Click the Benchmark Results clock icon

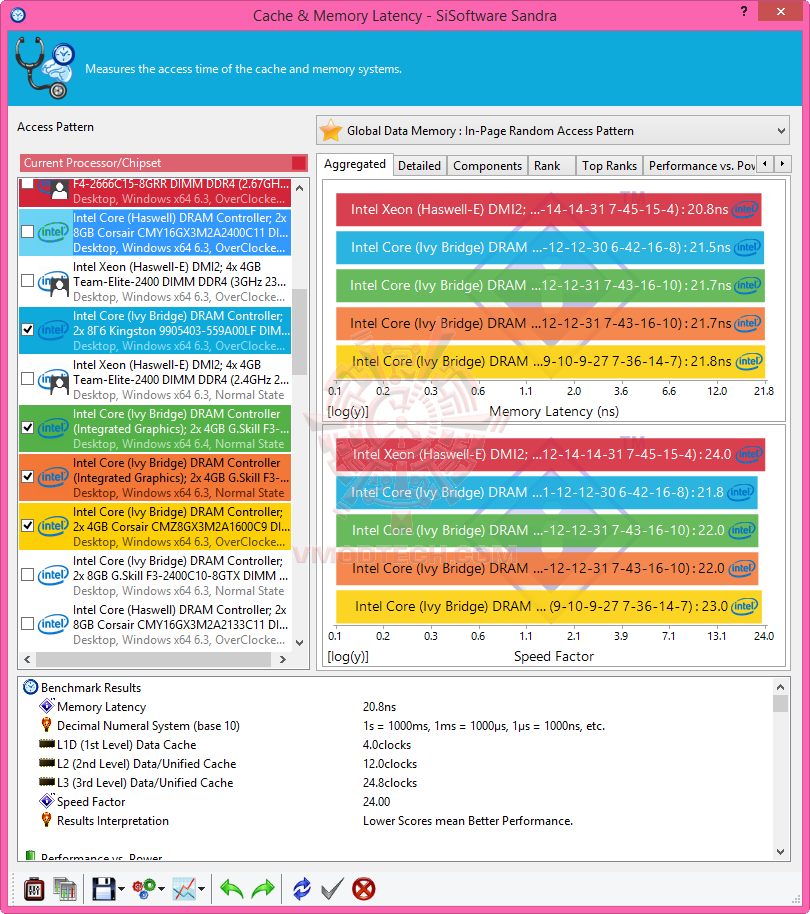pos(30,687)
